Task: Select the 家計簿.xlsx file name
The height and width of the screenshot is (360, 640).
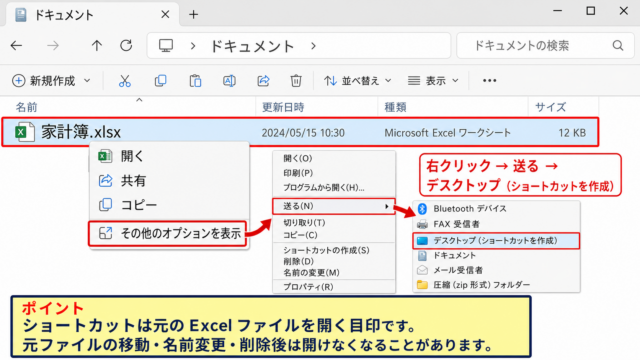Action: click(x=81, y=132)
